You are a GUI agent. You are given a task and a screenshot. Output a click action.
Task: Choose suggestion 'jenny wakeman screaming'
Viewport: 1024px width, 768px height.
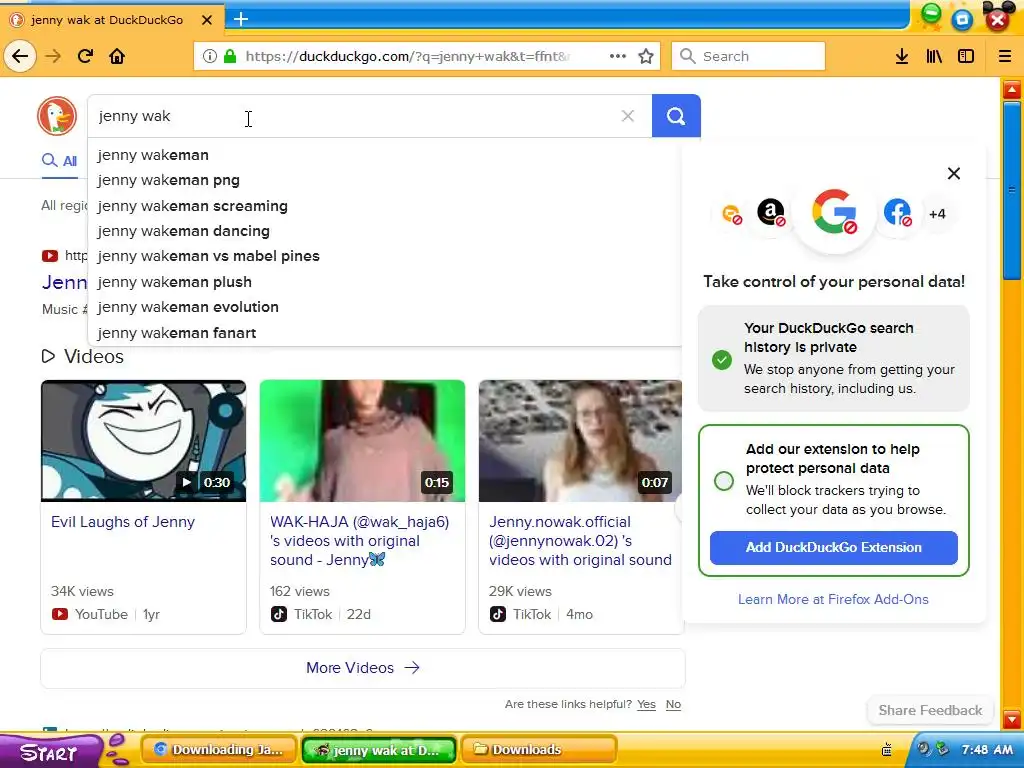[385, 206]
